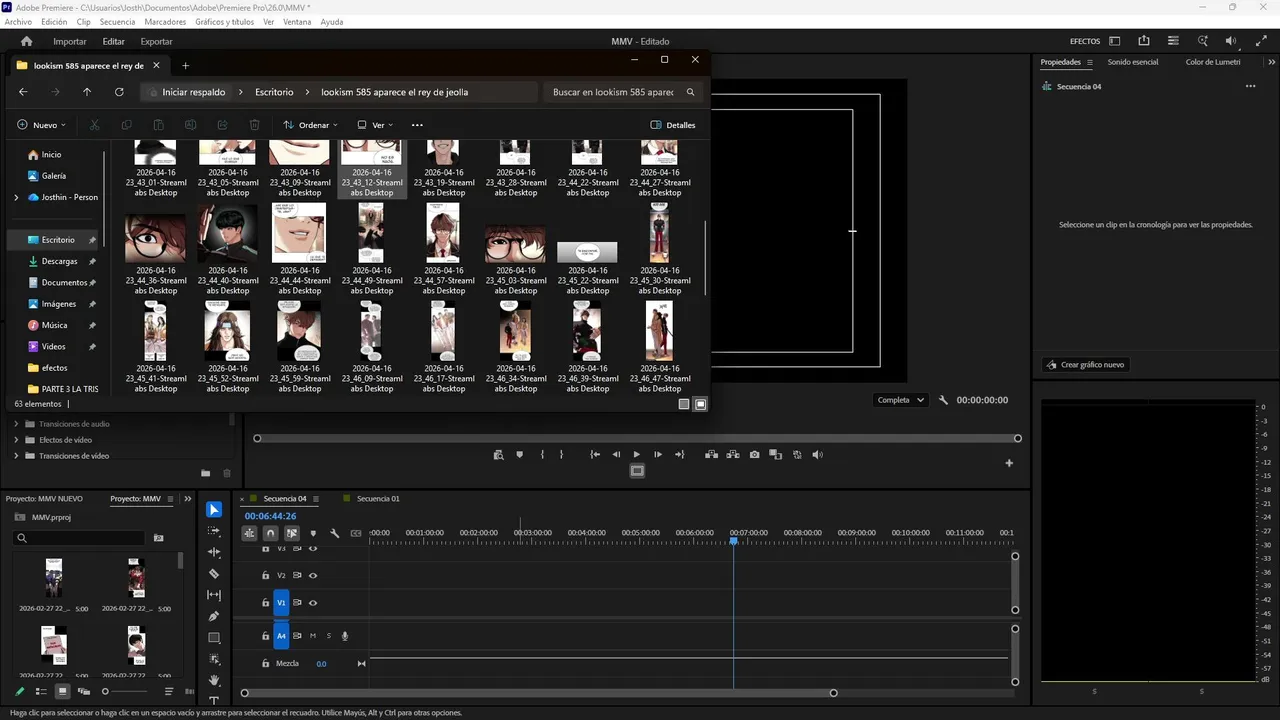This screenshot has height=720, width=1280.
Task: Click the Mezcla volume value 0.0
Action: [321, 664]
